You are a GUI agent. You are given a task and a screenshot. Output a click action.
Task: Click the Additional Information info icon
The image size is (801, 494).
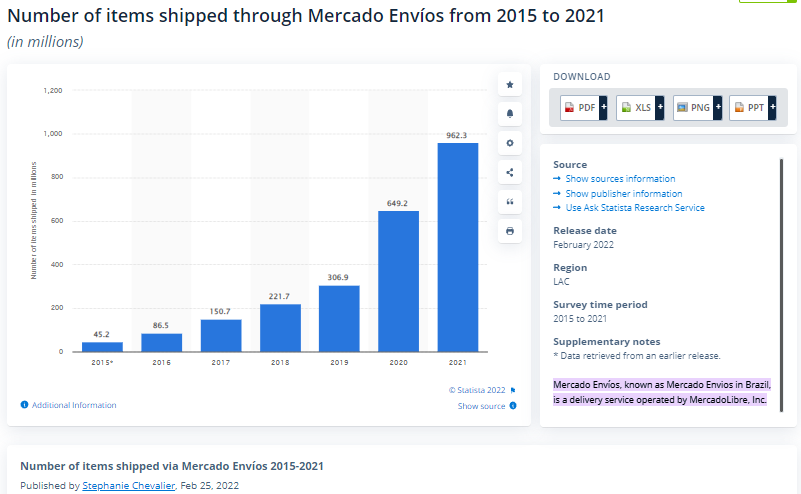25,405
